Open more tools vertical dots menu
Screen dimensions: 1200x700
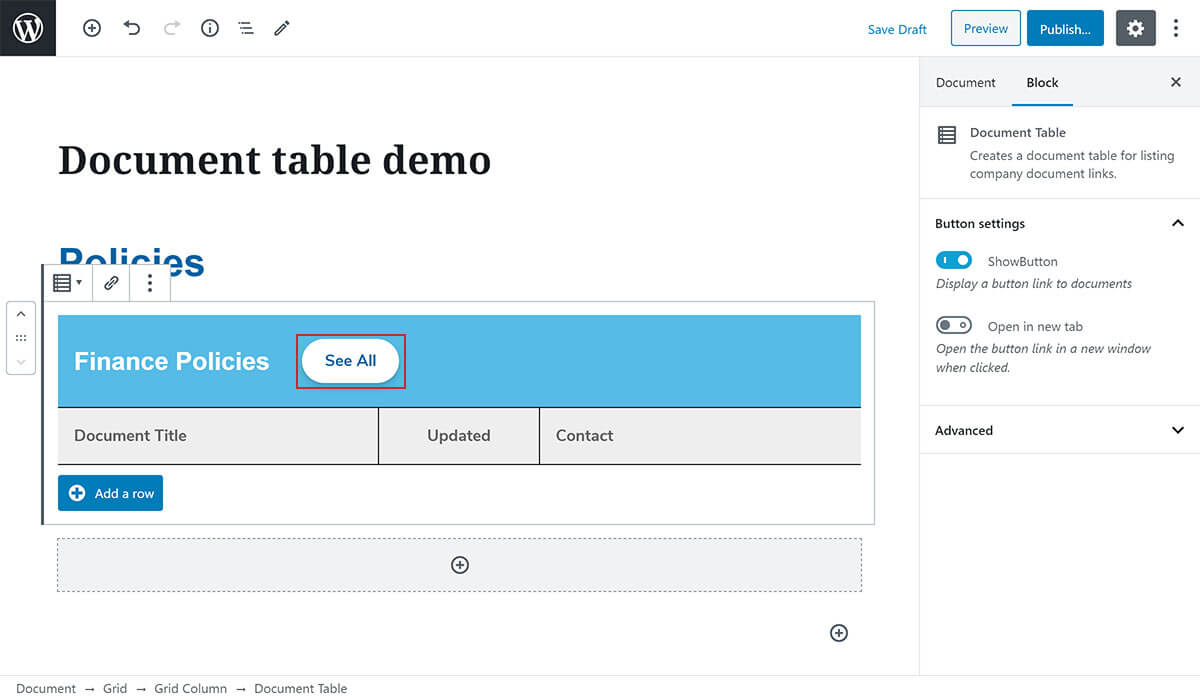pyautogui.click(x=1176, y=29)
